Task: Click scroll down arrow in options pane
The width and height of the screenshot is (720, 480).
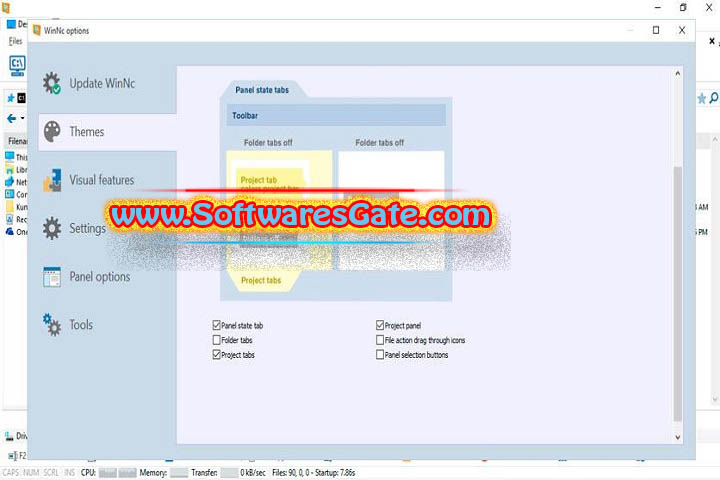Action: [678, 437]
